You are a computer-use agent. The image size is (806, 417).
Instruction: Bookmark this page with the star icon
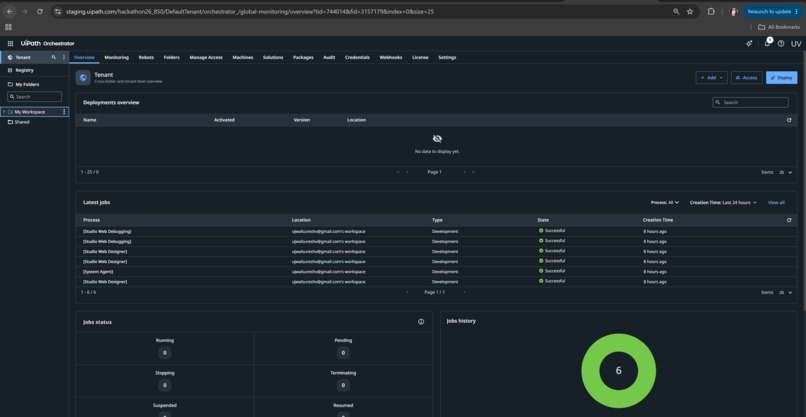(690, 11)
